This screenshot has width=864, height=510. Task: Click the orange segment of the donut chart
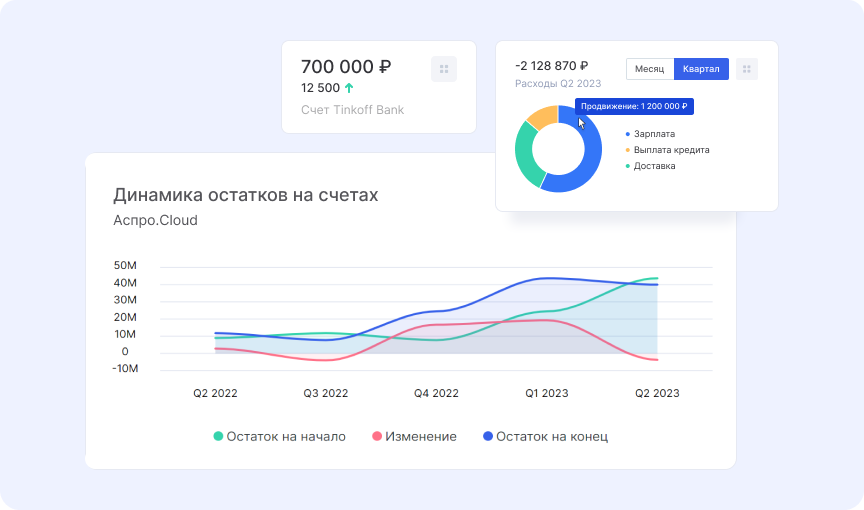click(541, 117)
